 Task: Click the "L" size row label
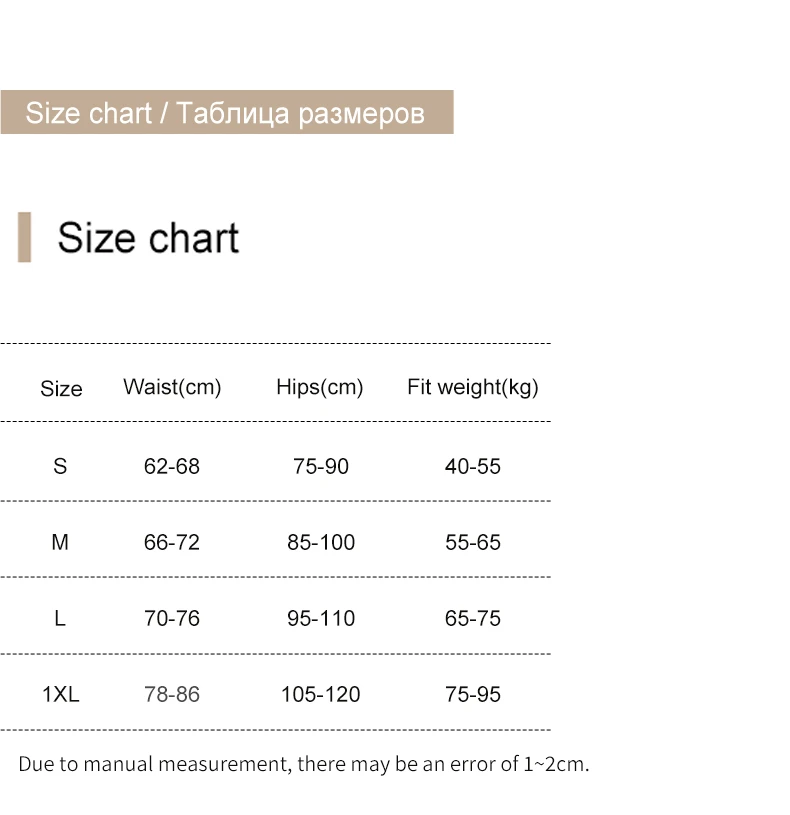coord(60,618)
